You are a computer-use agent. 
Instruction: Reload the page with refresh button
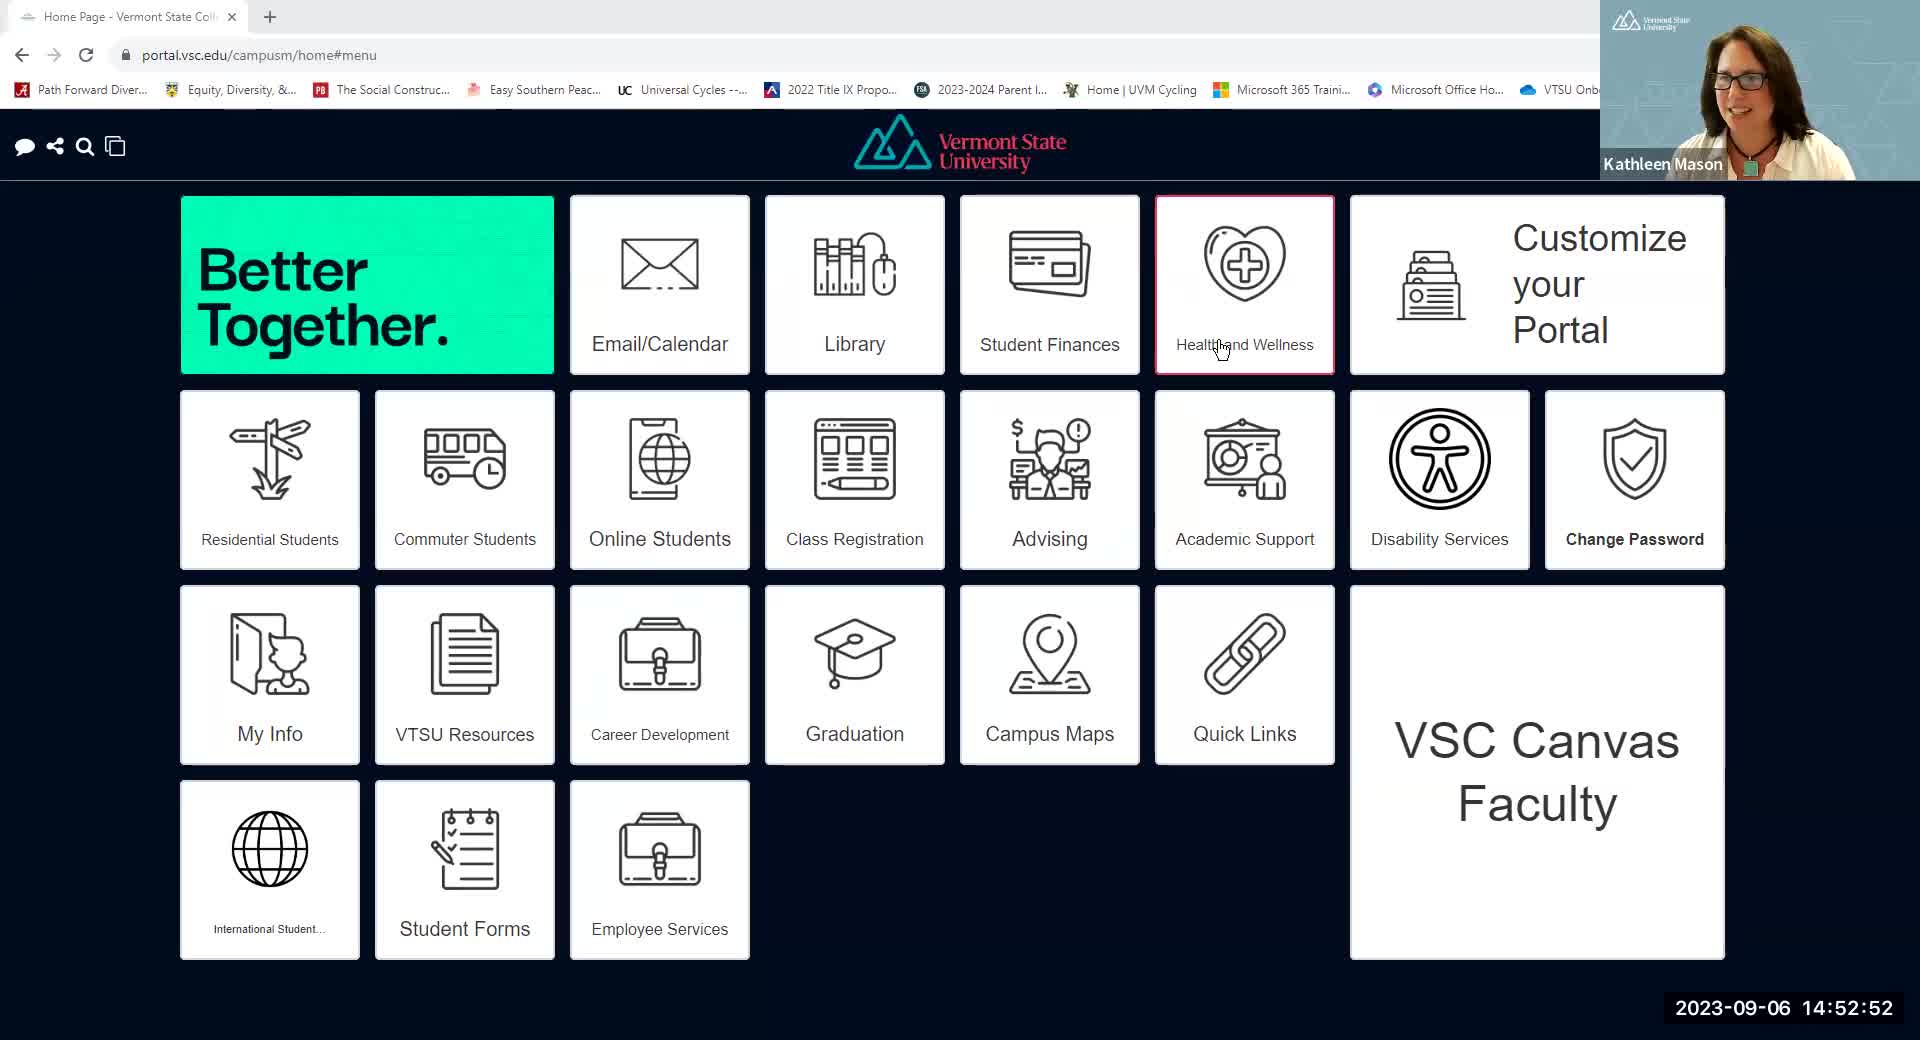coord(86,55)
